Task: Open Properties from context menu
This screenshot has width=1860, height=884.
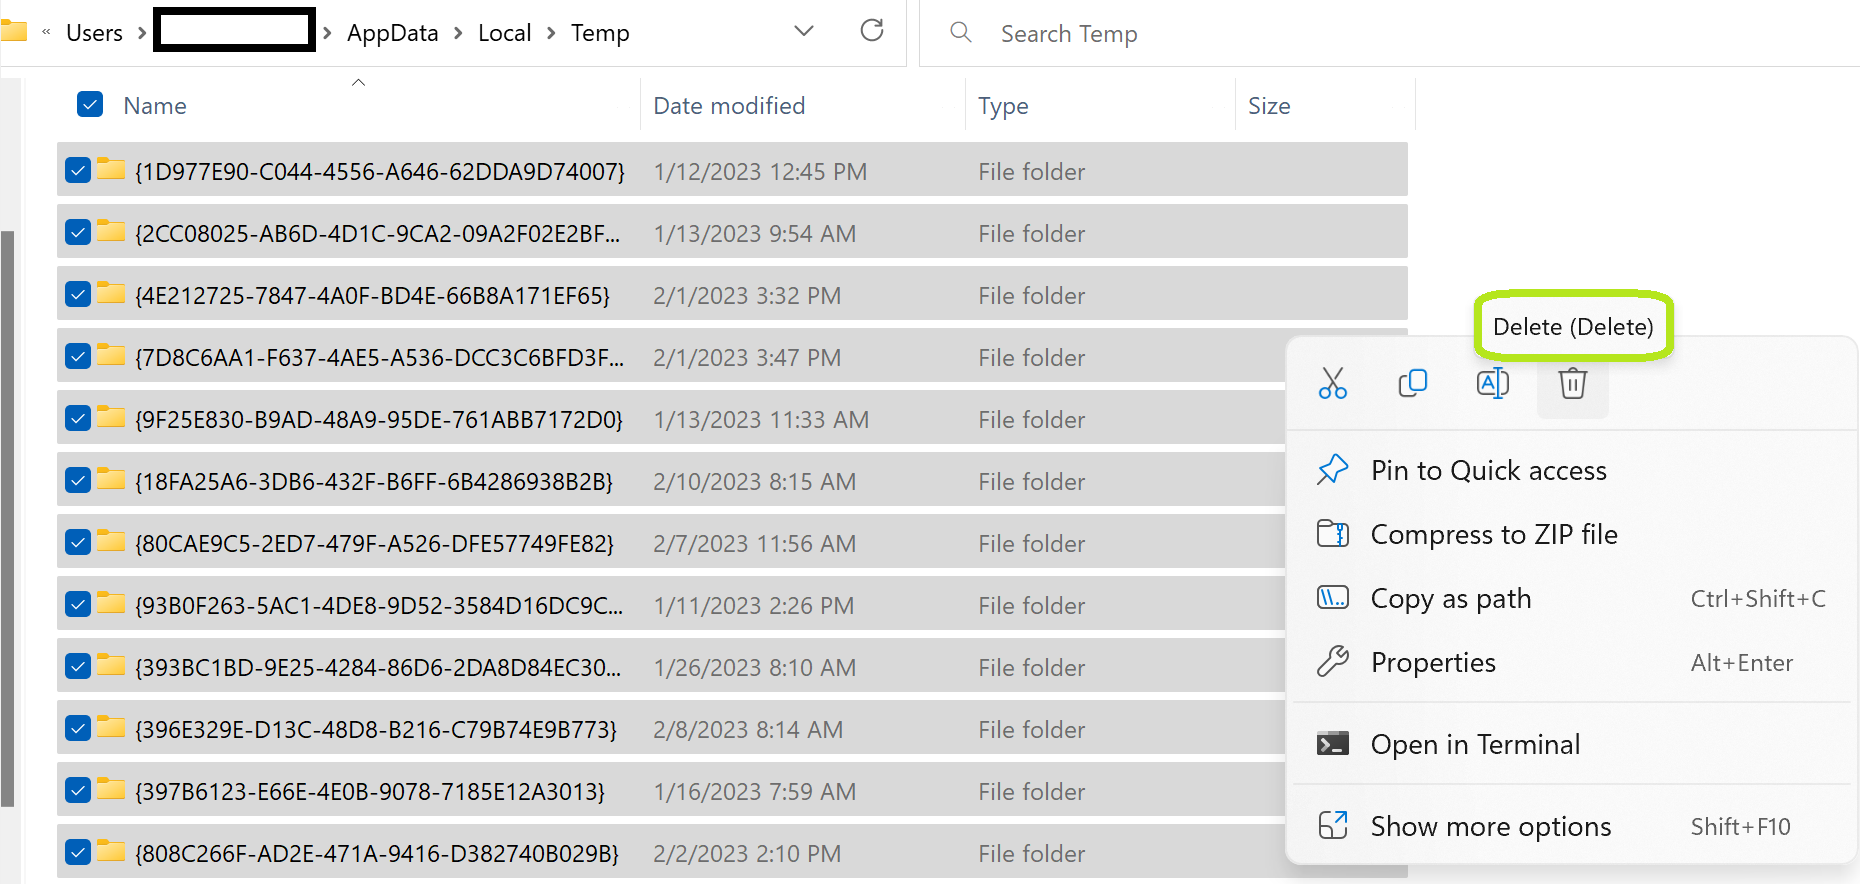Action: 1433,662
